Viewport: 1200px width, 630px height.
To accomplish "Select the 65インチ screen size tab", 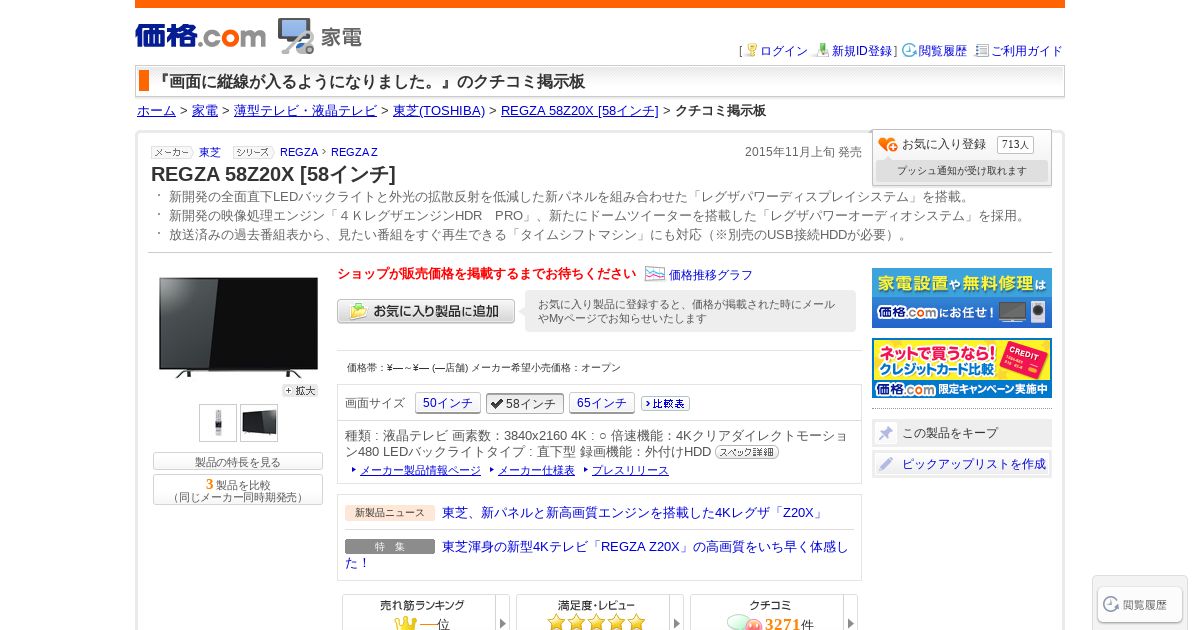I will tap(602, 403).
